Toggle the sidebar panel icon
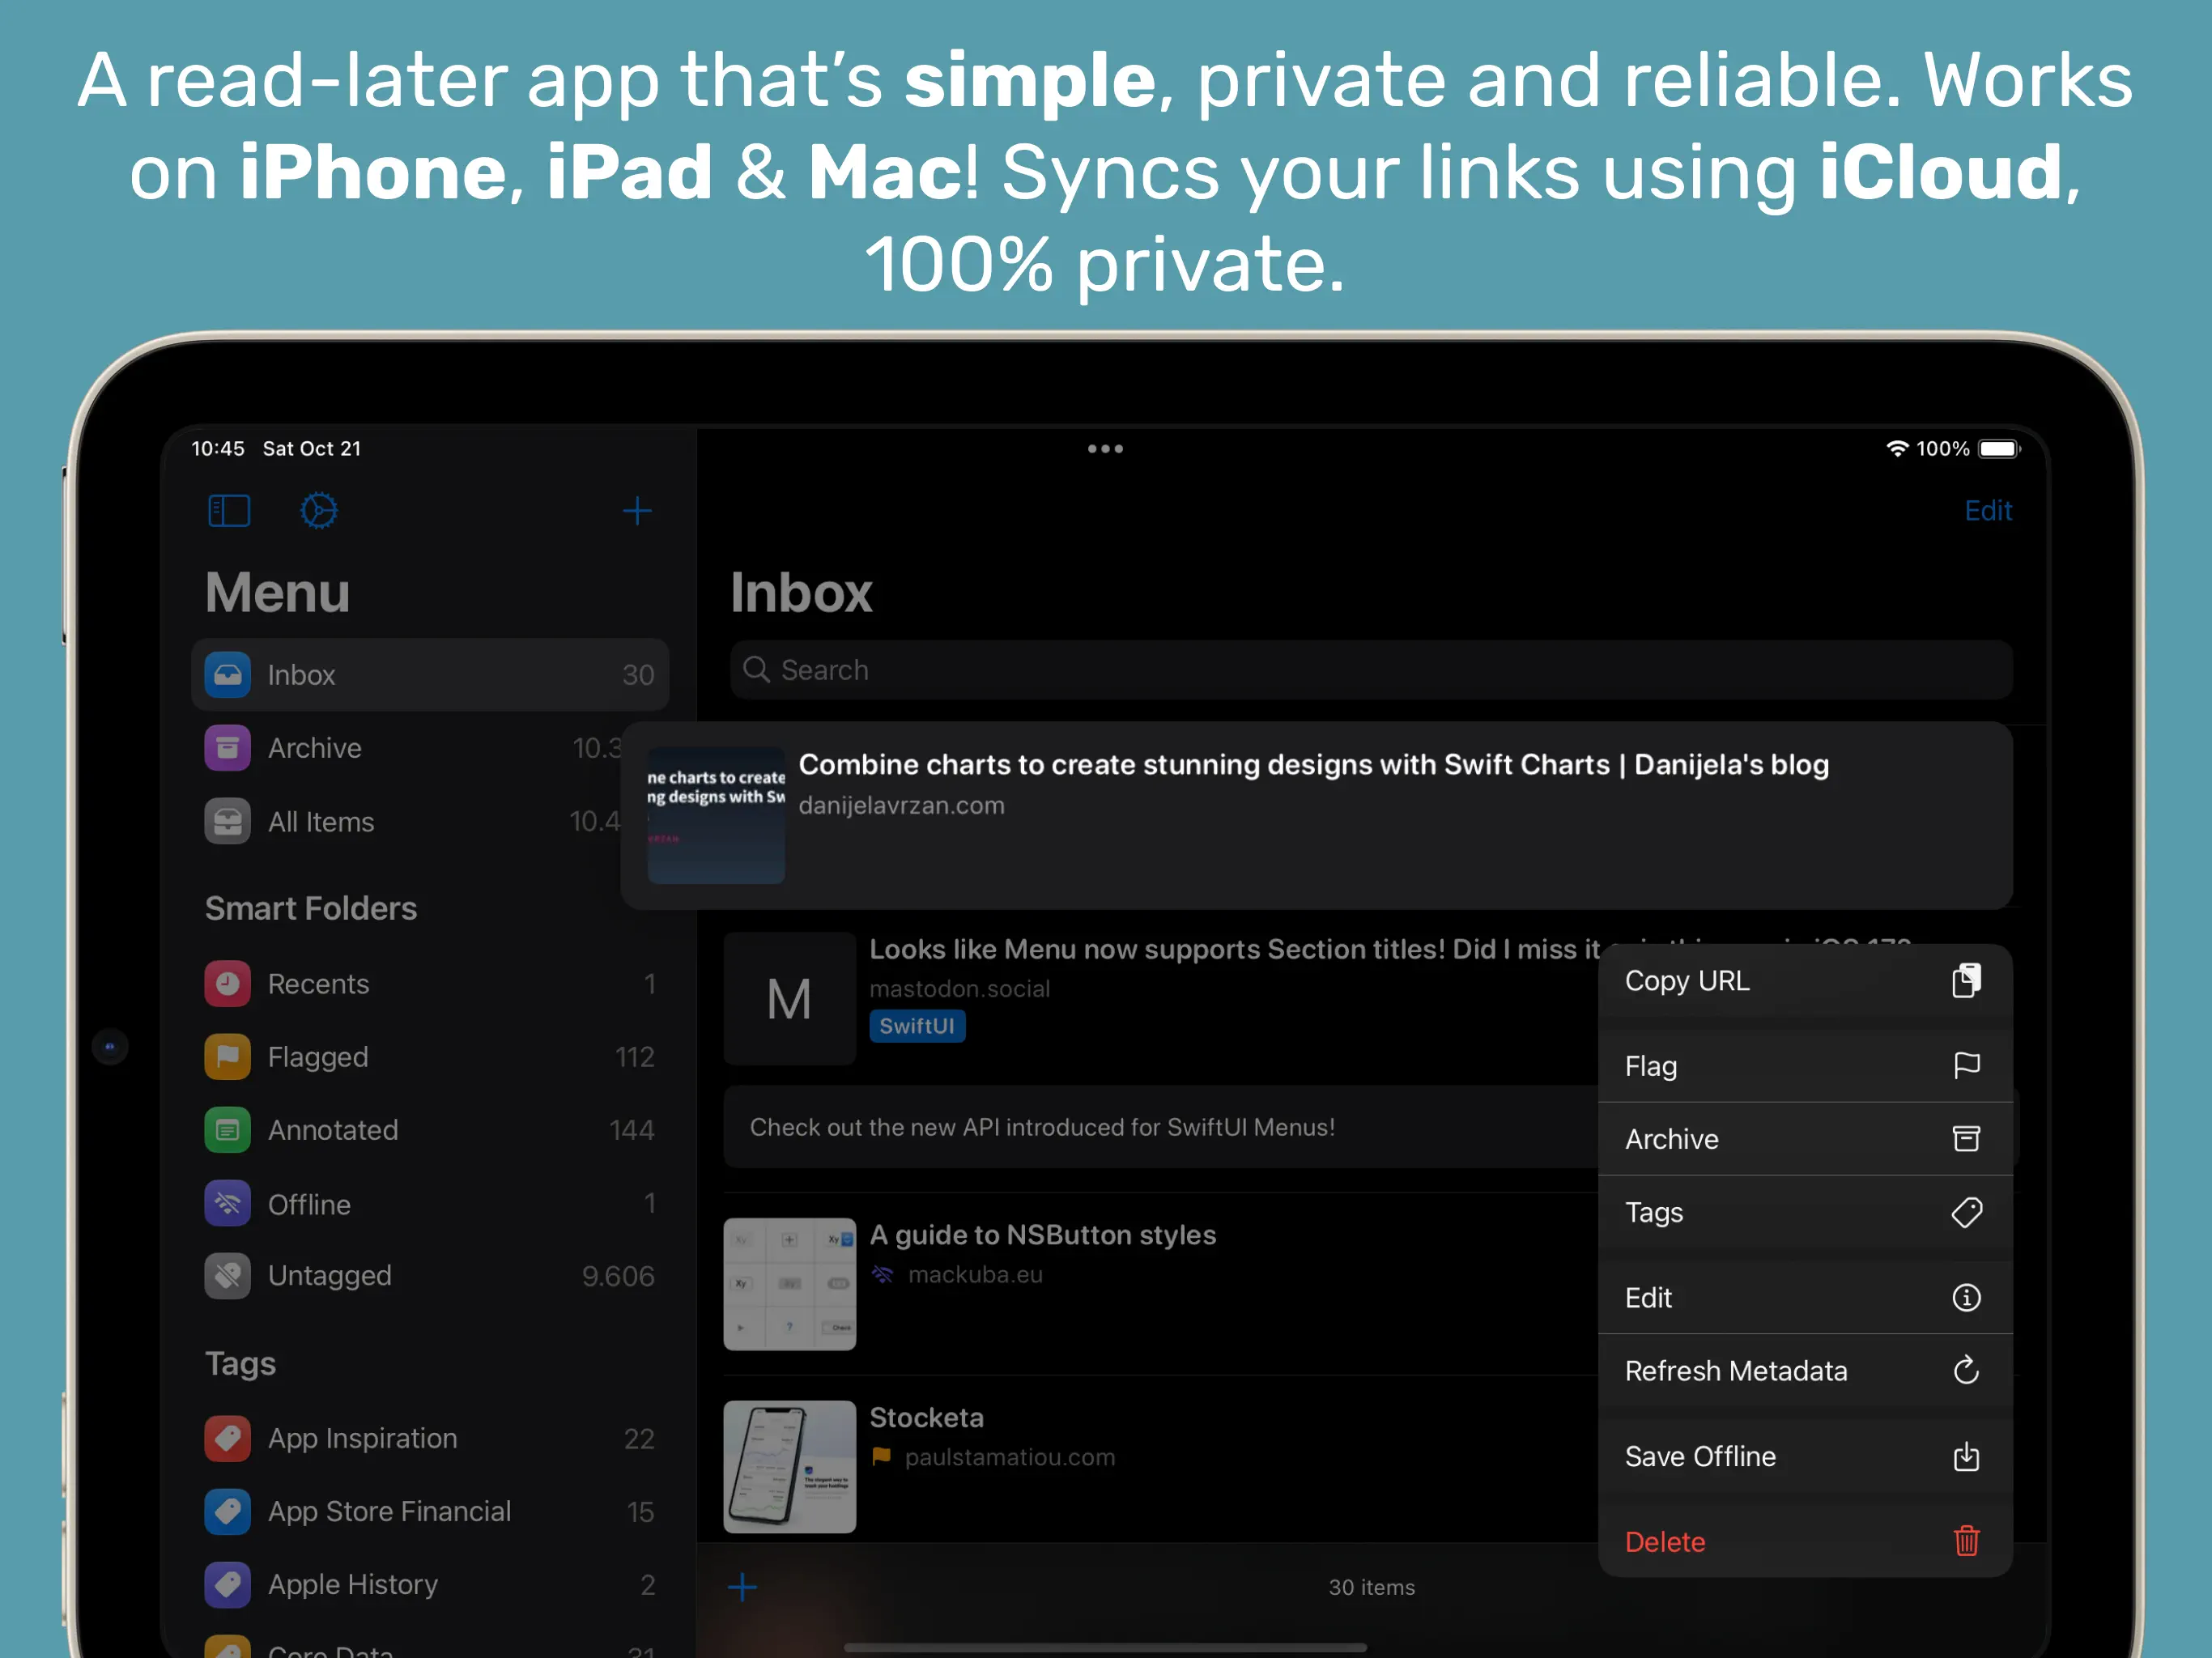Viewport: 2212px width, 1658px height. coord(229,511)
